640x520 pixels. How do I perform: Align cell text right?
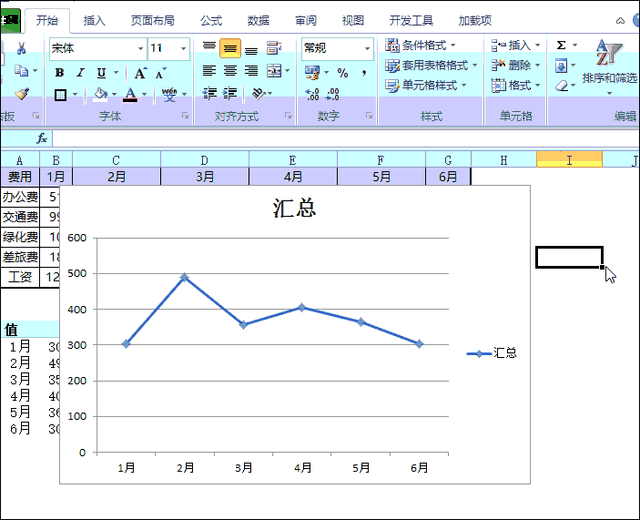(x=251, y=71)
